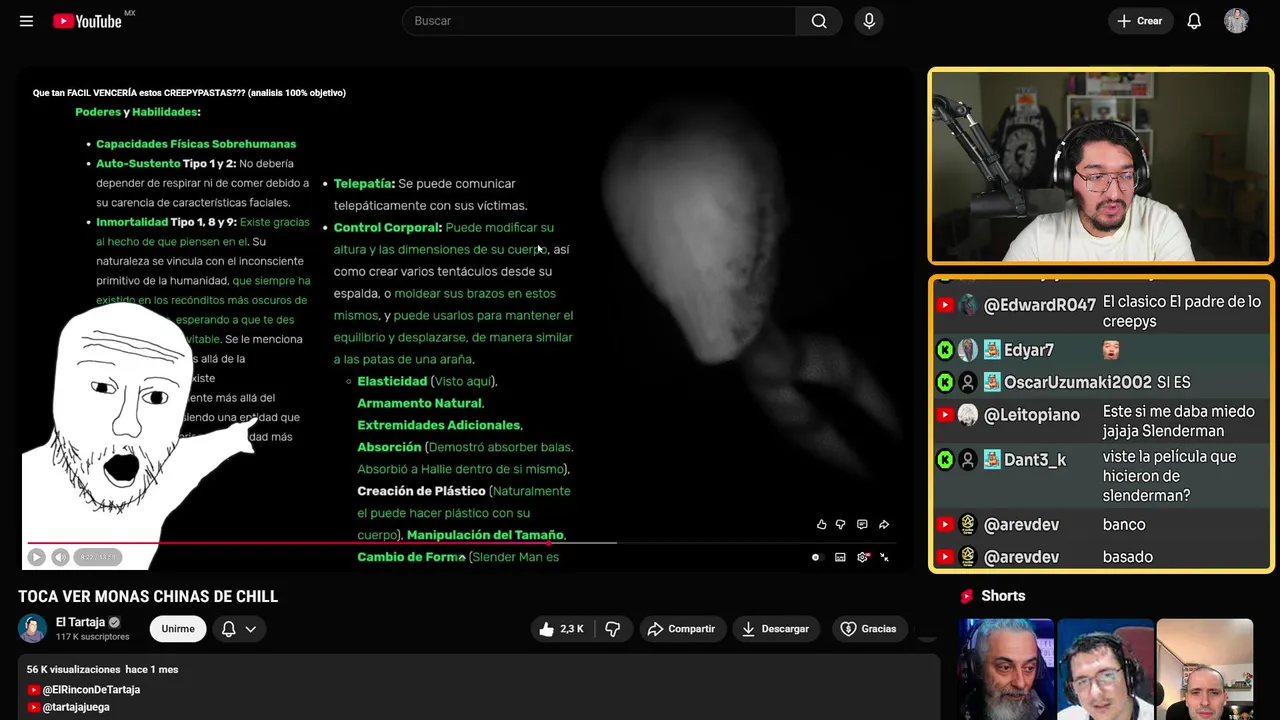
Task: Click the 117 K suscriptores text
Action: 92,637
